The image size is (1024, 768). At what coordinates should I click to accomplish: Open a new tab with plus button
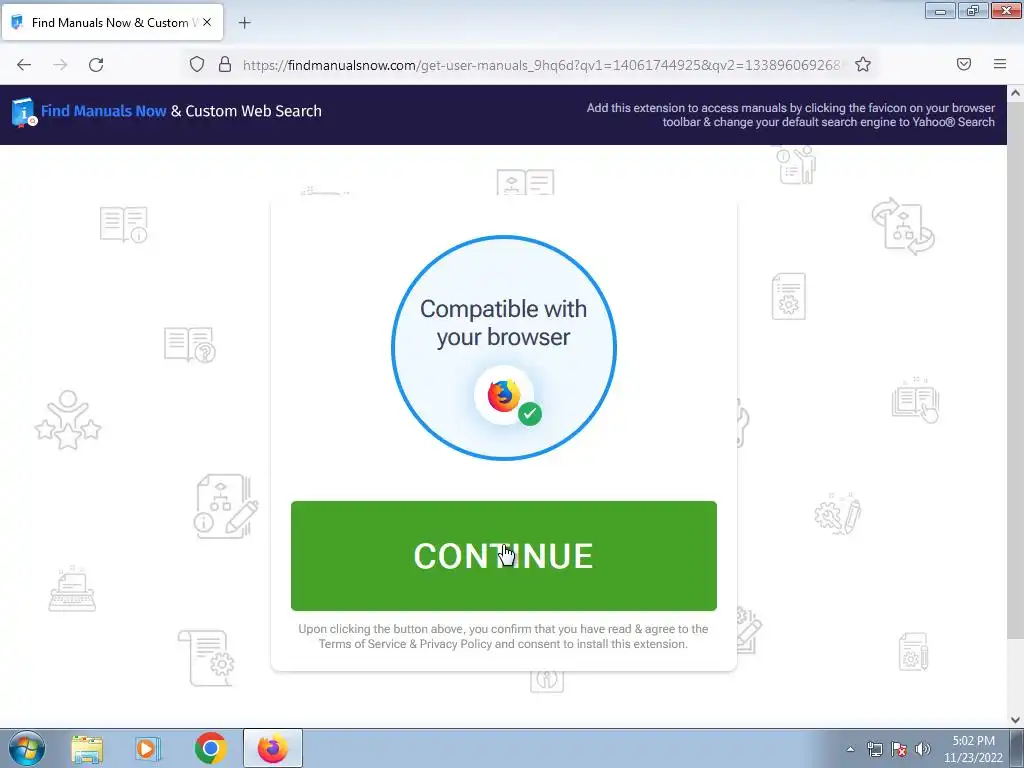(244, 23)
